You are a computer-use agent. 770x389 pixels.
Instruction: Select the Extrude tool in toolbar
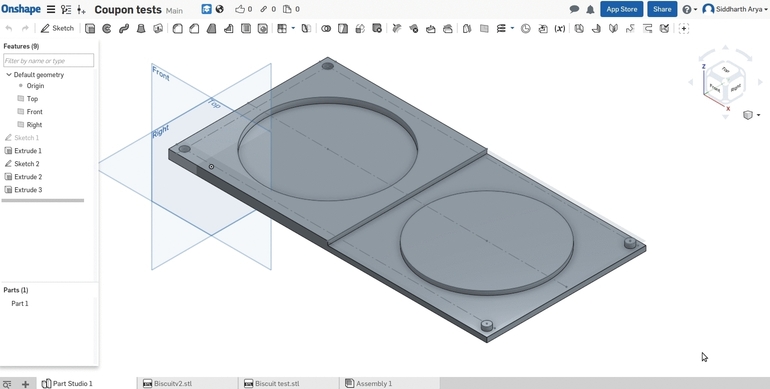click(90, 28)
